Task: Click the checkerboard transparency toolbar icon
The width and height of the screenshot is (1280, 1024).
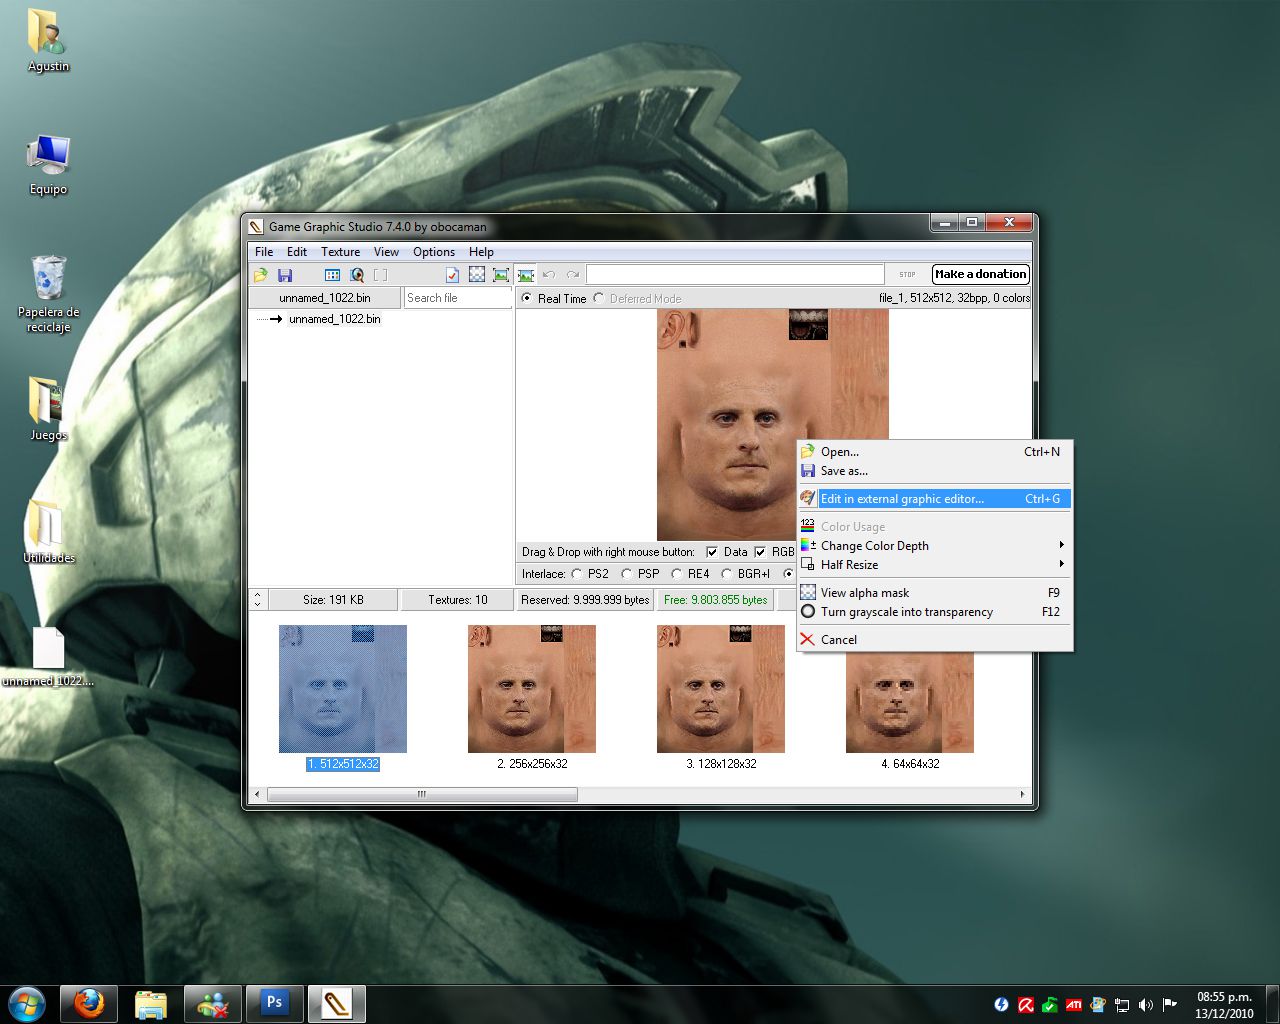Action: (477, 275)
